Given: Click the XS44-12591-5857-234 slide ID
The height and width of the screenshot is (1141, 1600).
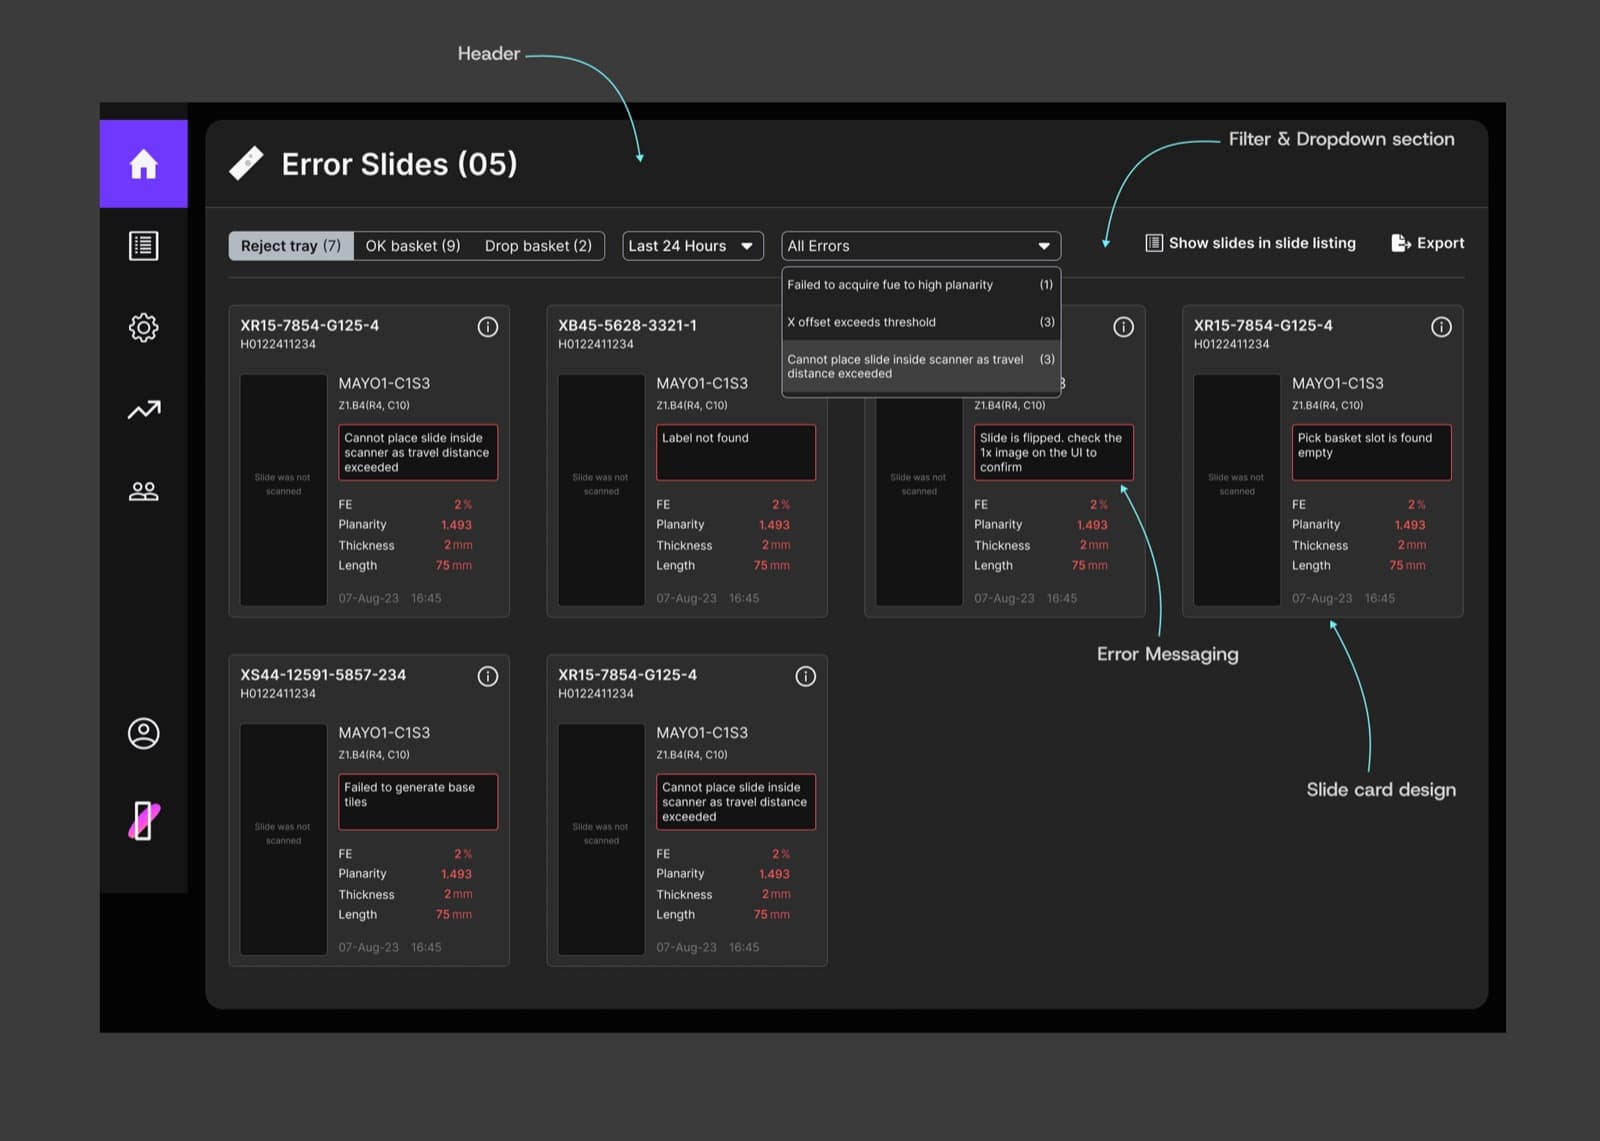Looking at the screenshot, I should click(x=323, y=675).
